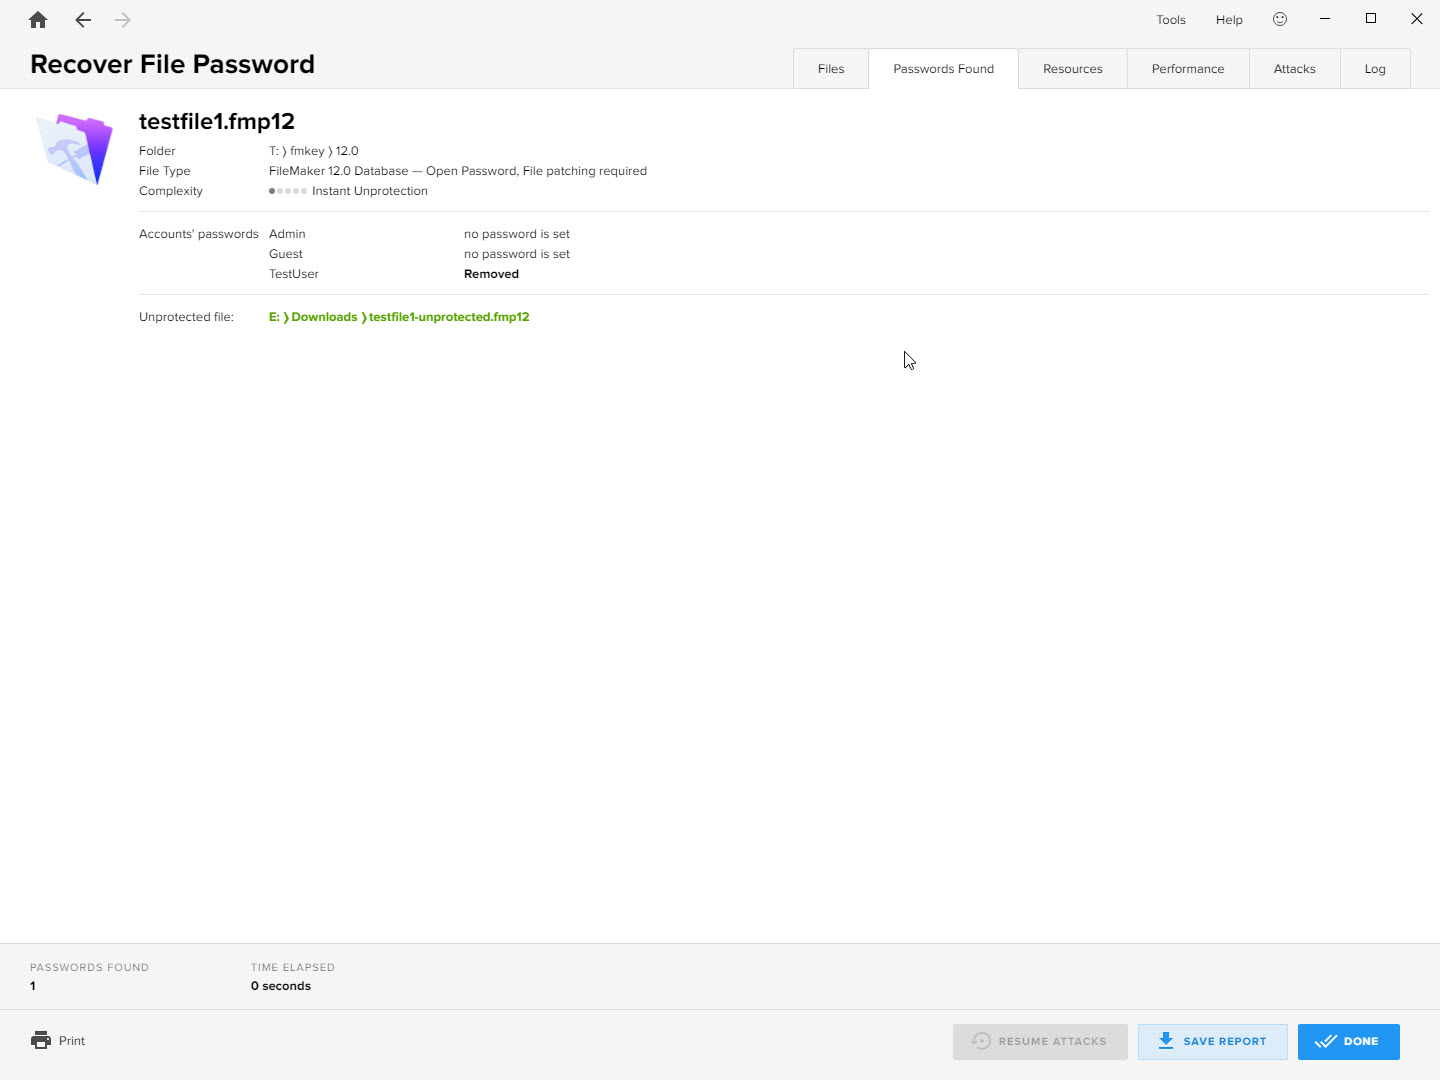The image size is (1440, 1080).
Task: Click the printer icon
Action: click(x=41, y=1040)
